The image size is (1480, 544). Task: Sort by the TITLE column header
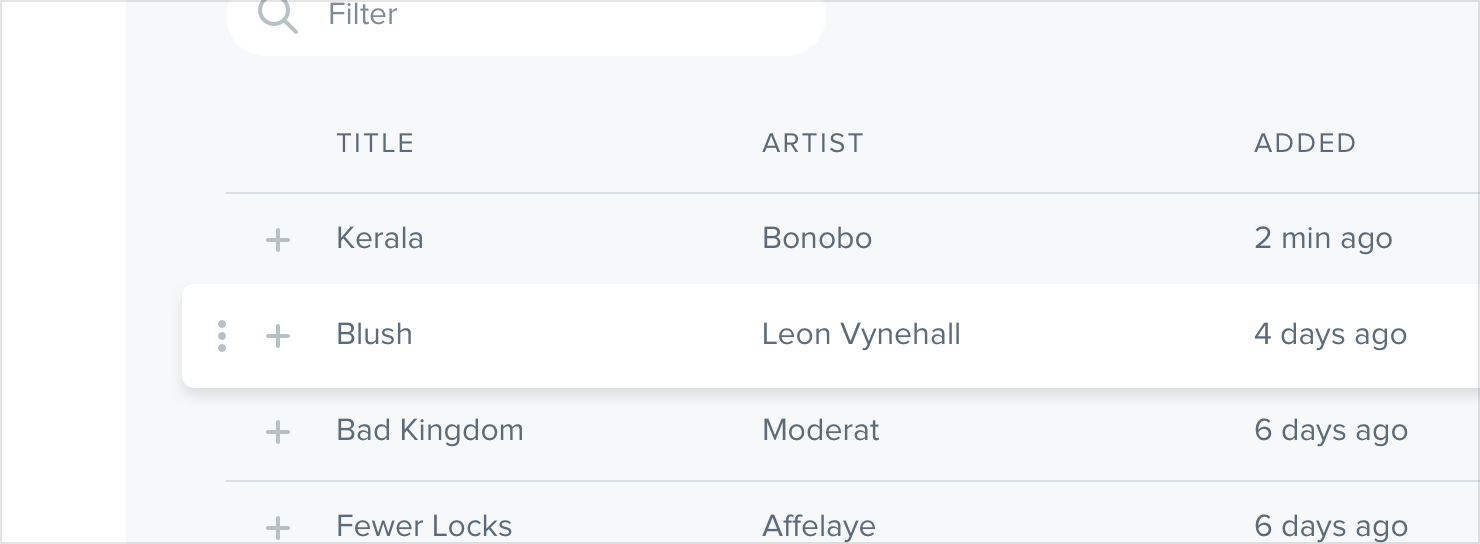tap(375, 143)
